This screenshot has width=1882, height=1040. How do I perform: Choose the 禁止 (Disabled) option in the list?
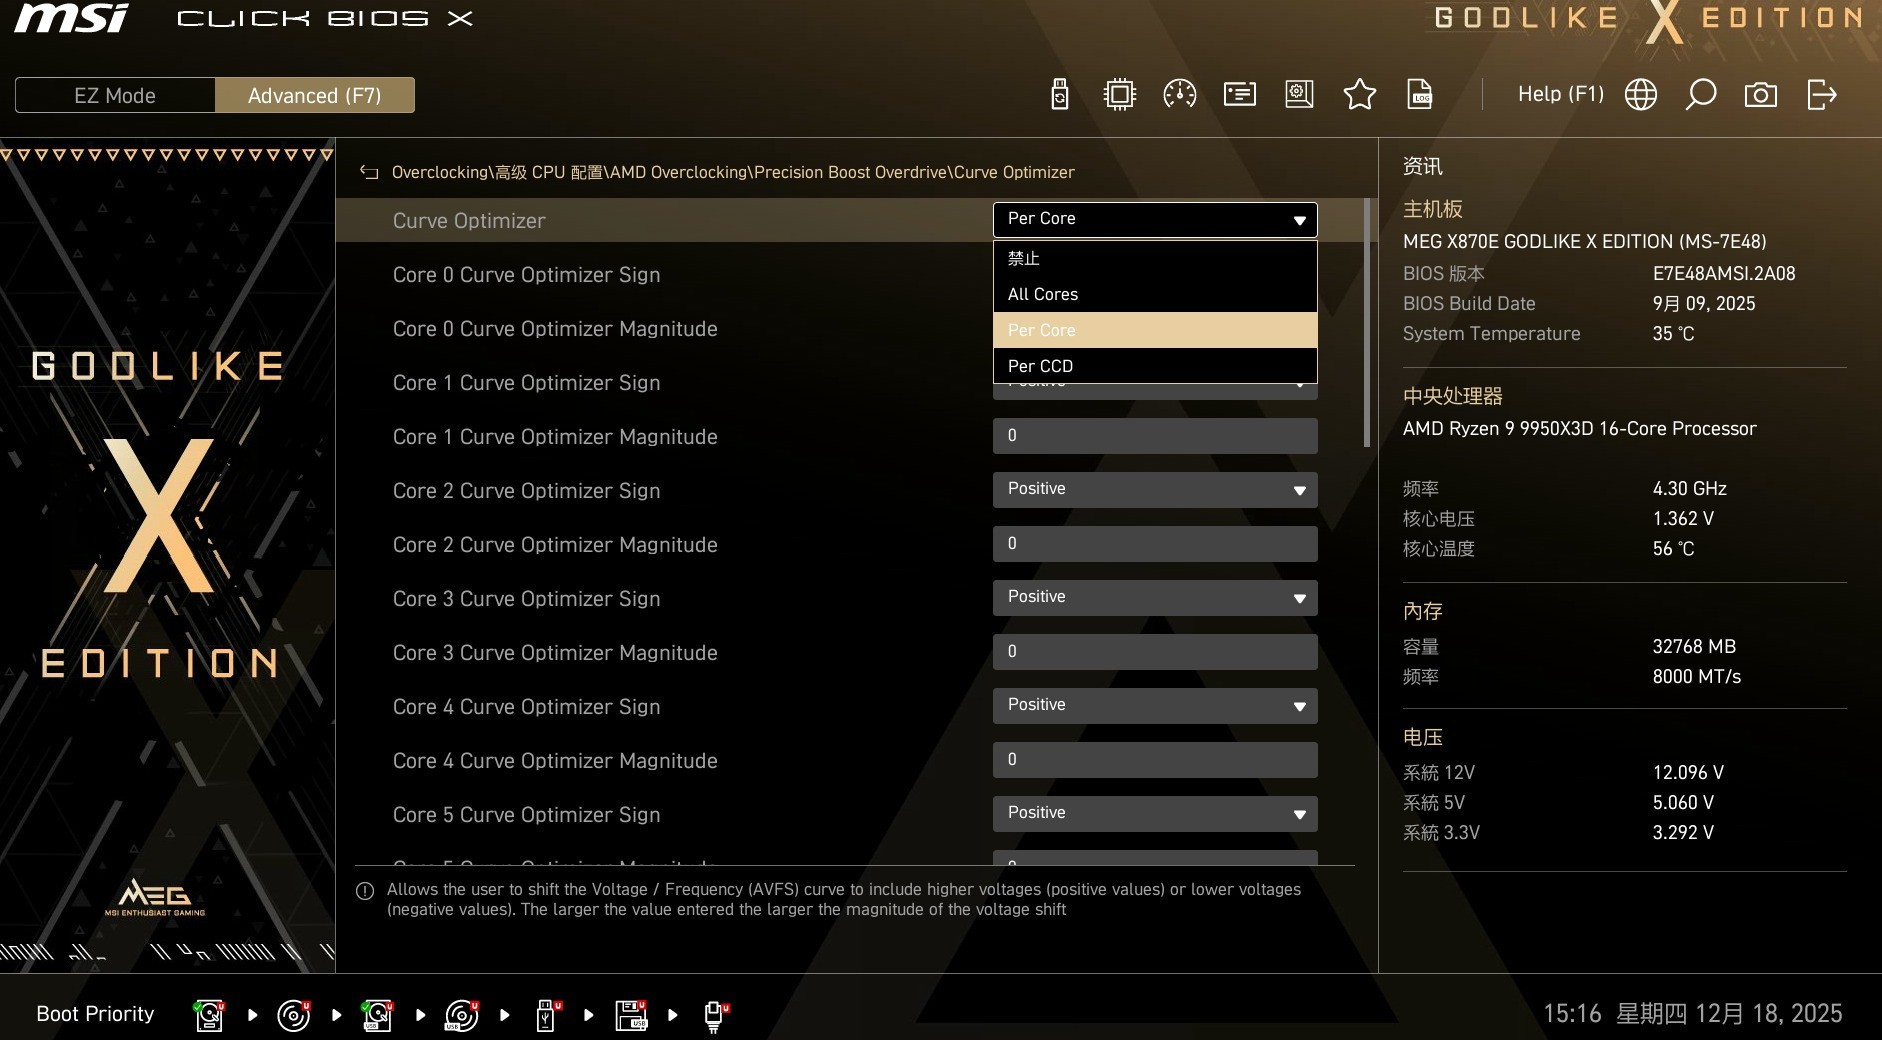click(x=1154, y=259)
